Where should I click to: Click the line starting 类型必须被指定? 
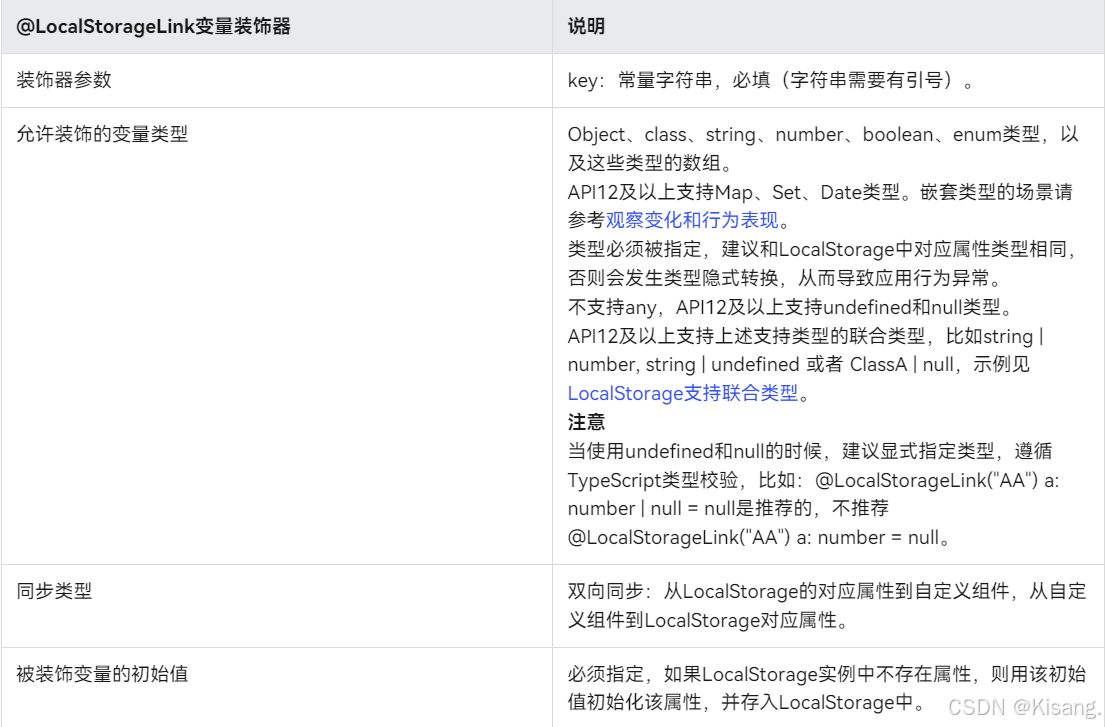click(x=822, y=249)
